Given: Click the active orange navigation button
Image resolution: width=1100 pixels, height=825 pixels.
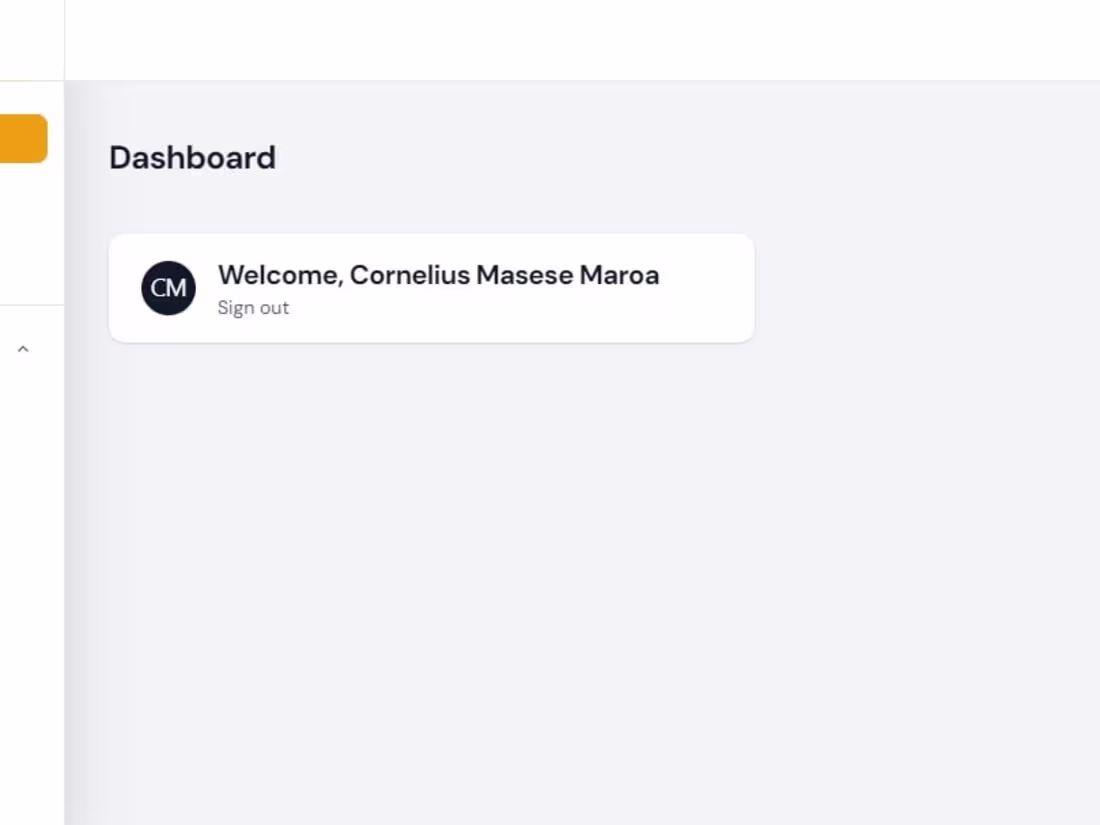Looking at the screenshot, I should tap(23, 138).
